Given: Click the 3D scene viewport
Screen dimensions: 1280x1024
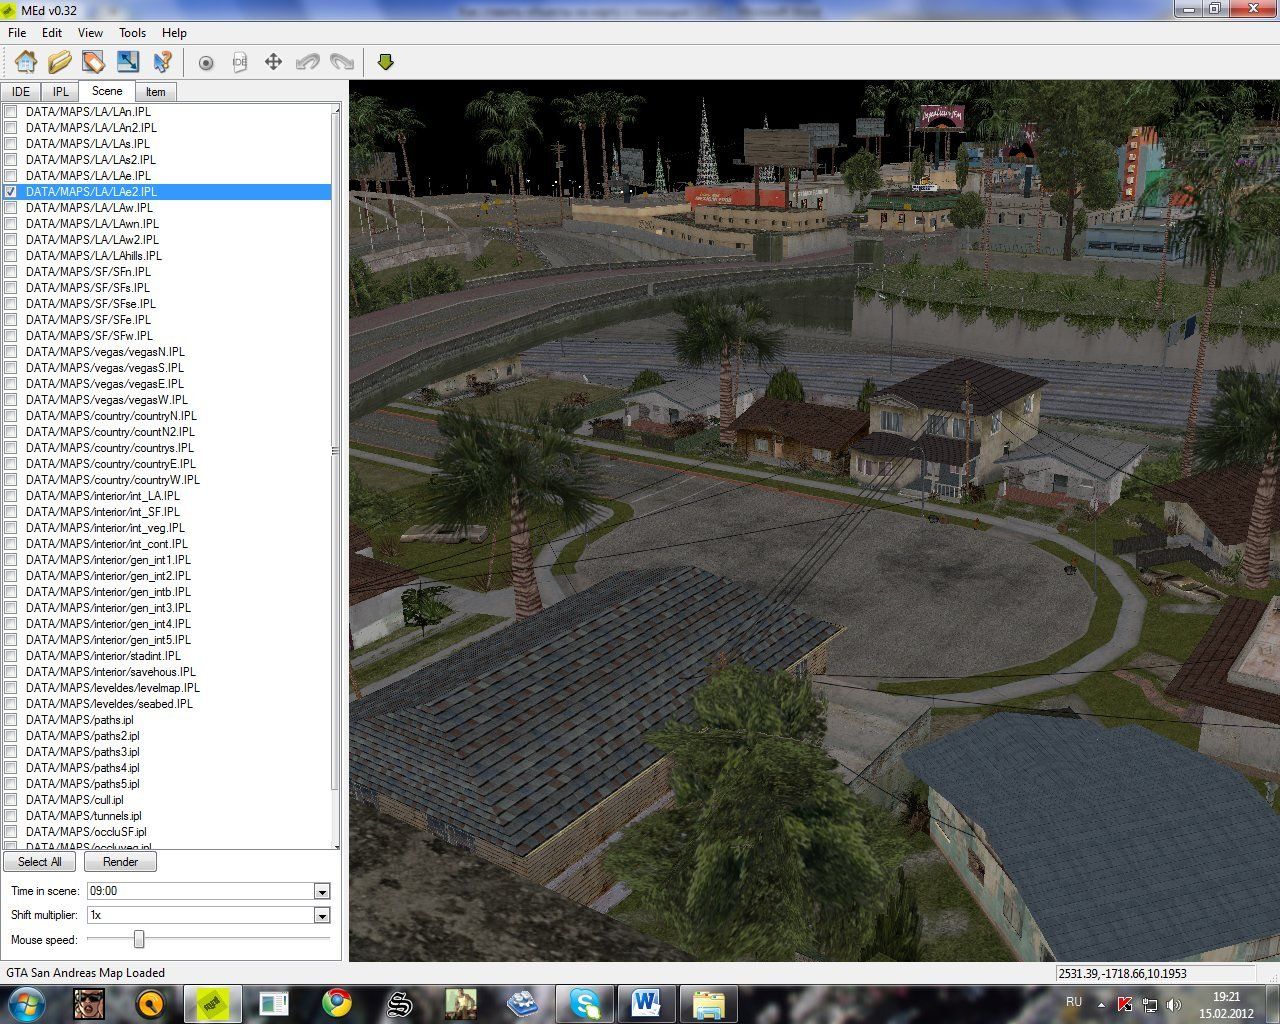Looking at the screenshot, I should pos(814,521).
